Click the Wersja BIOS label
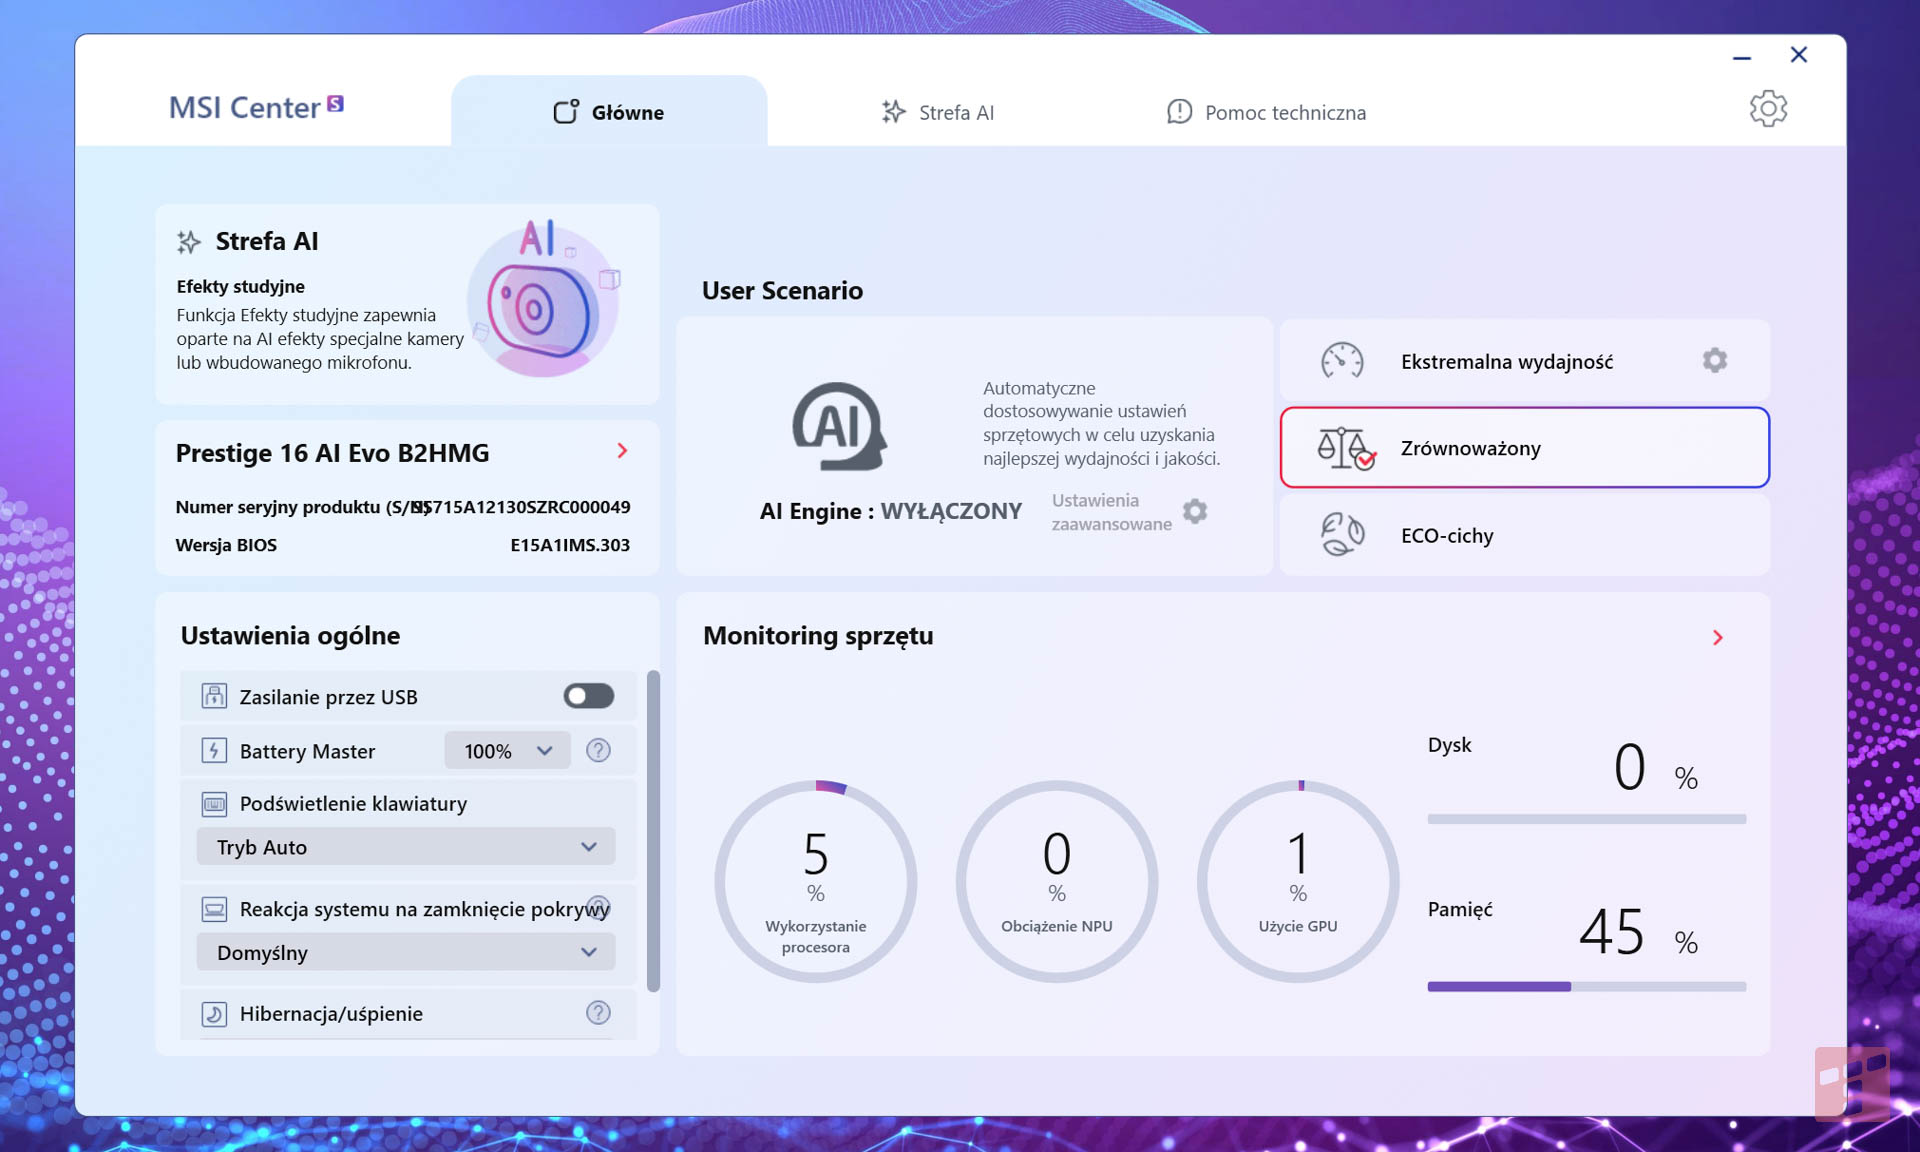The image size is (1920, 1152). (x=226, y=545)
